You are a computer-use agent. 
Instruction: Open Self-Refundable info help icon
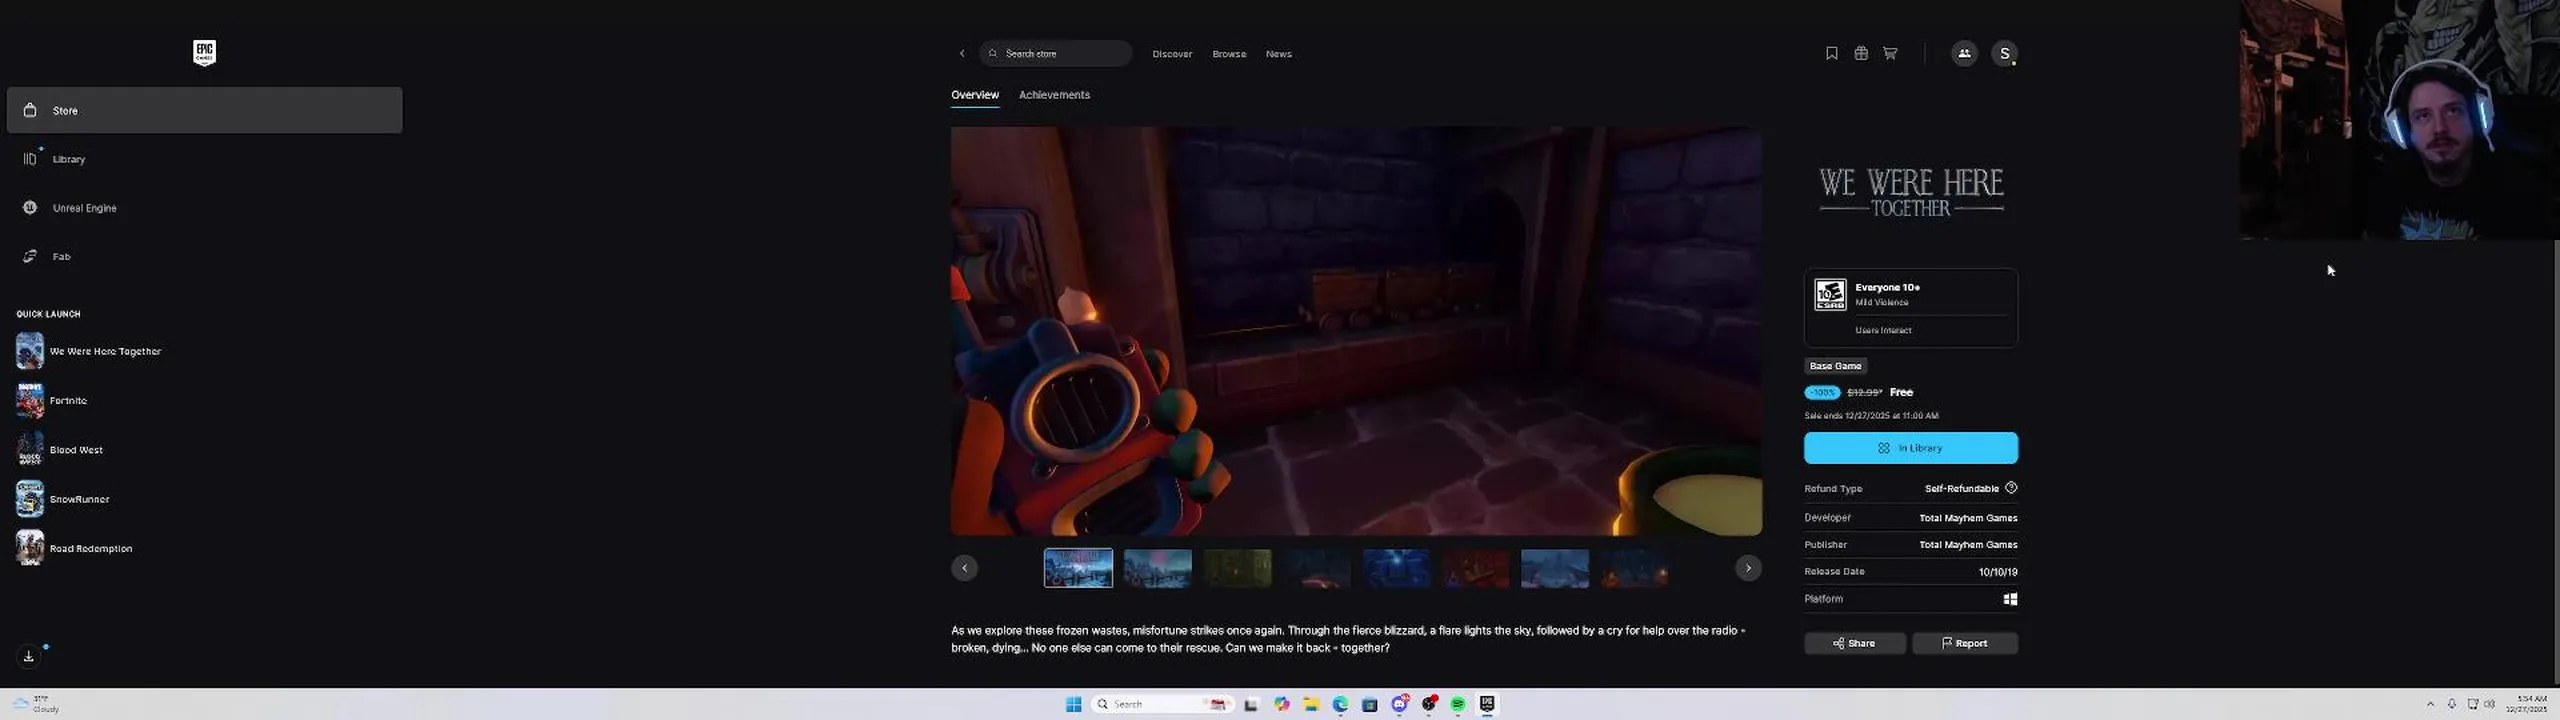2011,488
